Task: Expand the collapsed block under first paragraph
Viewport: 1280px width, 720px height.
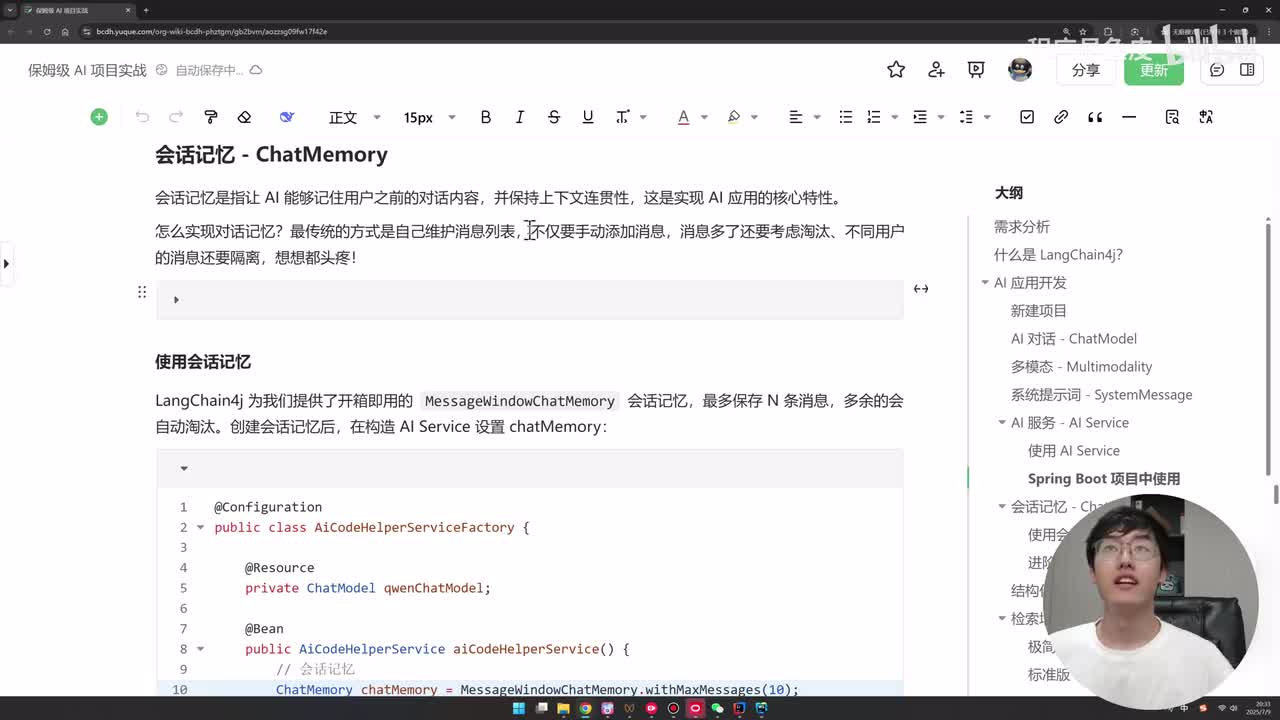Action: coord(176,299)
